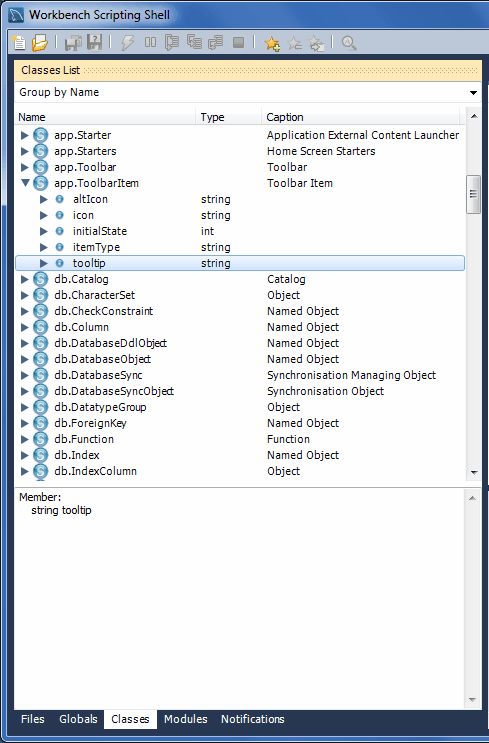Switch to the Modules tab

(186, 719)
